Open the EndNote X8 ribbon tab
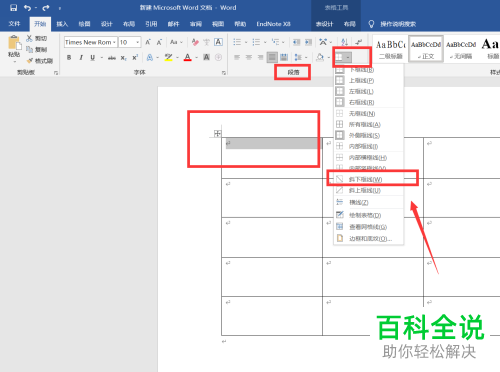The height and width of the screenshot is (372, 500). 273,24
